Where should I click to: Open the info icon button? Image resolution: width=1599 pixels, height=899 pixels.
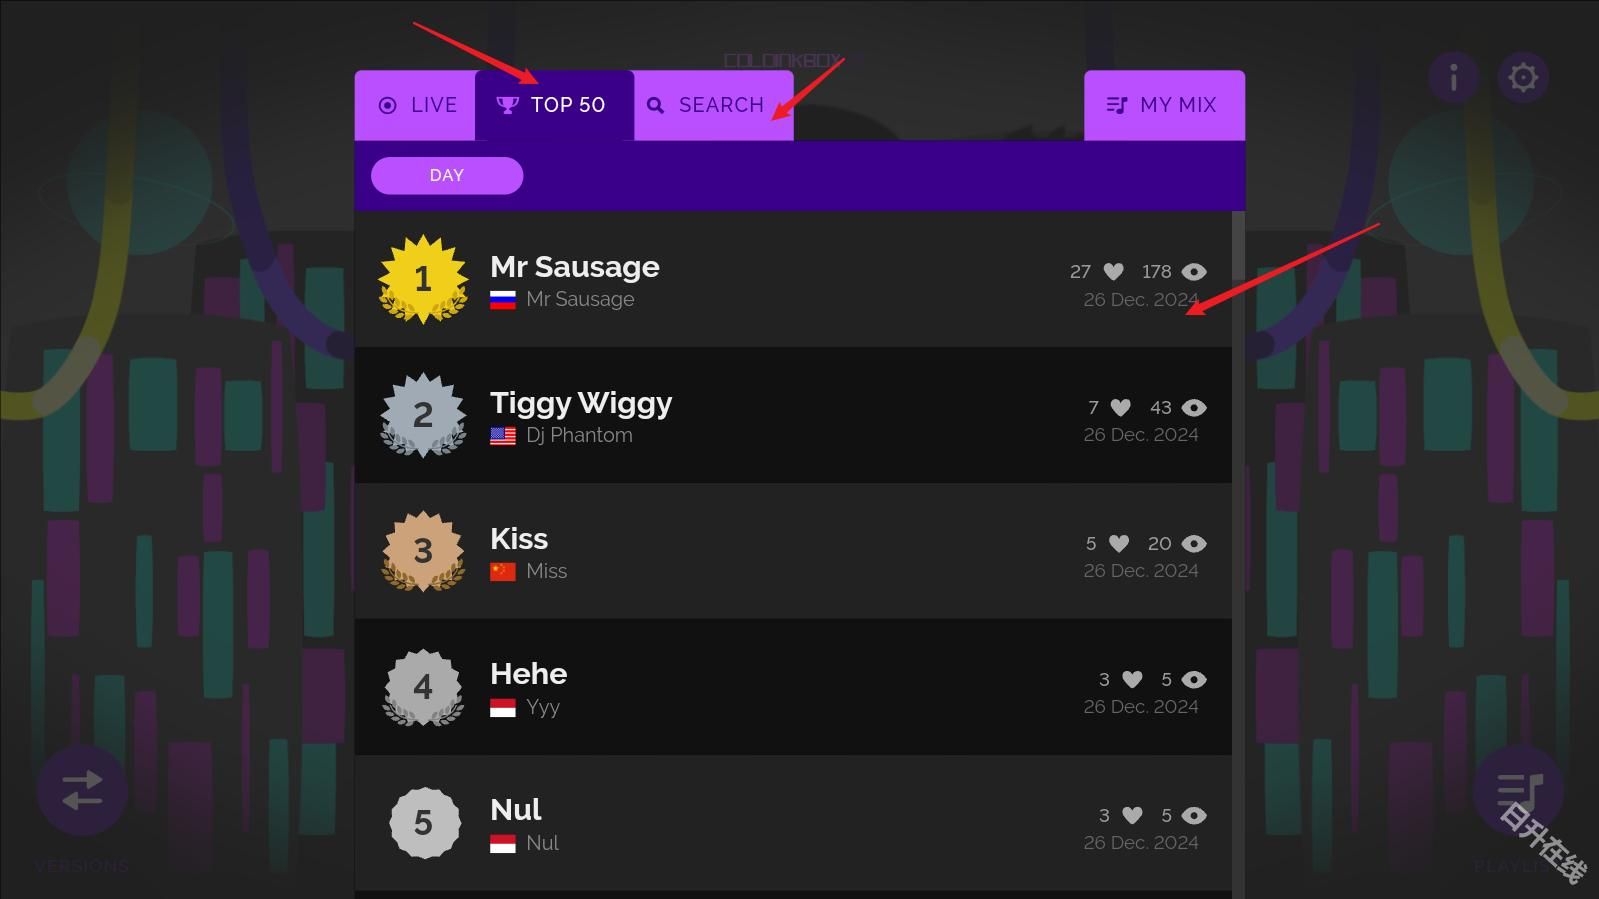pos(1453,77)
